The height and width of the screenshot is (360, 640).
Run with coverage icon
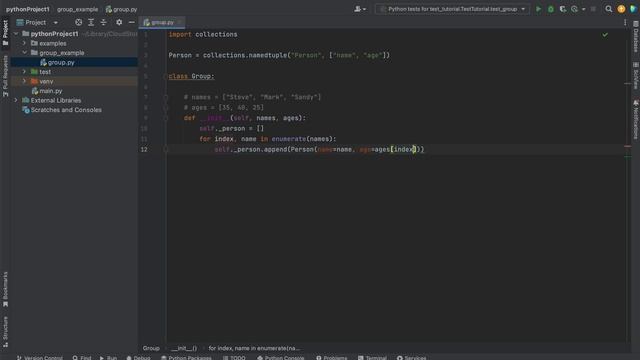click(563, 9)
